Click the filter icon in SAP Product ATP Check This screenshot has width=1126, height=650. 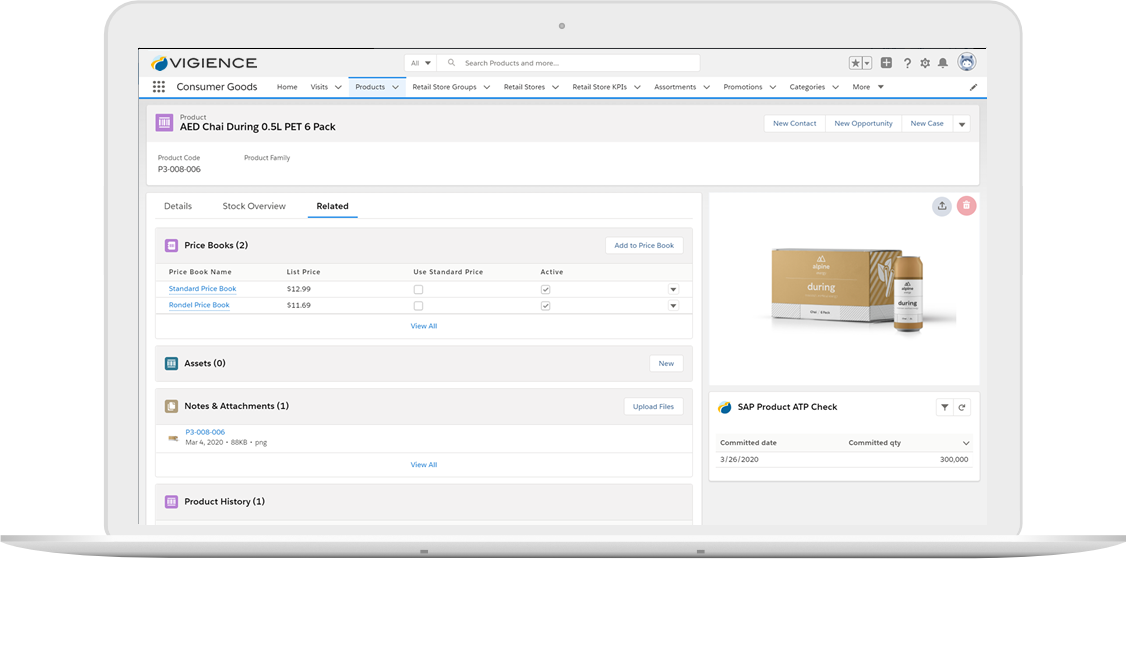click(x=945, y=407)
